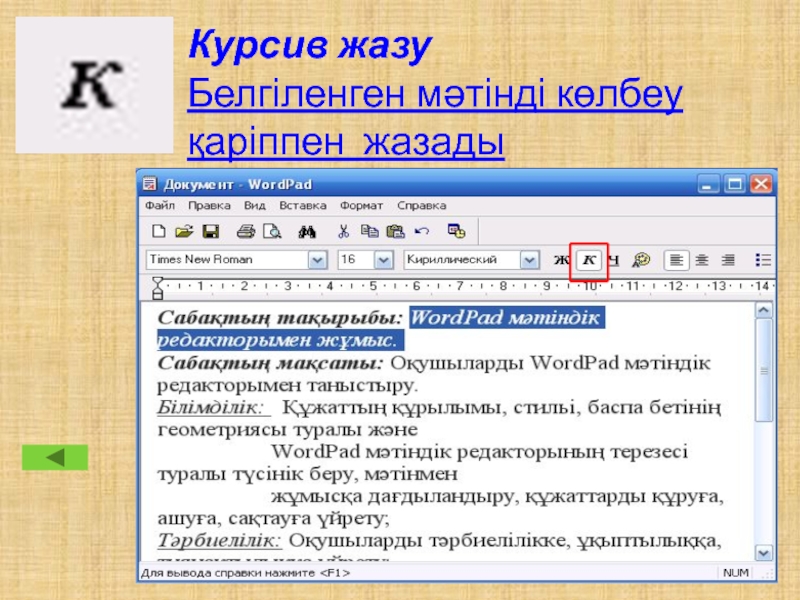This screenshot has height=600, width=800.
Task: Click the heading Курсив жазу
Action: [x=310, y=45]
